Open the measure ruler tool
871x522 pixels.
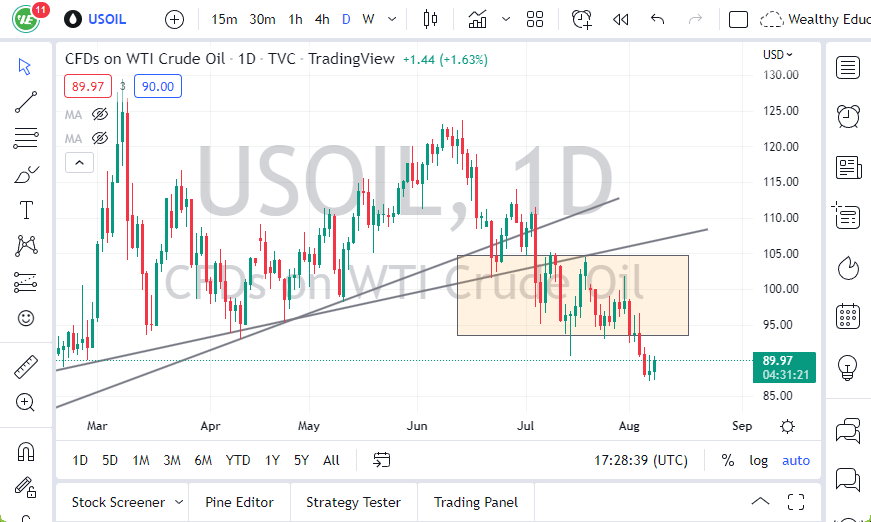tap(26, 367)
